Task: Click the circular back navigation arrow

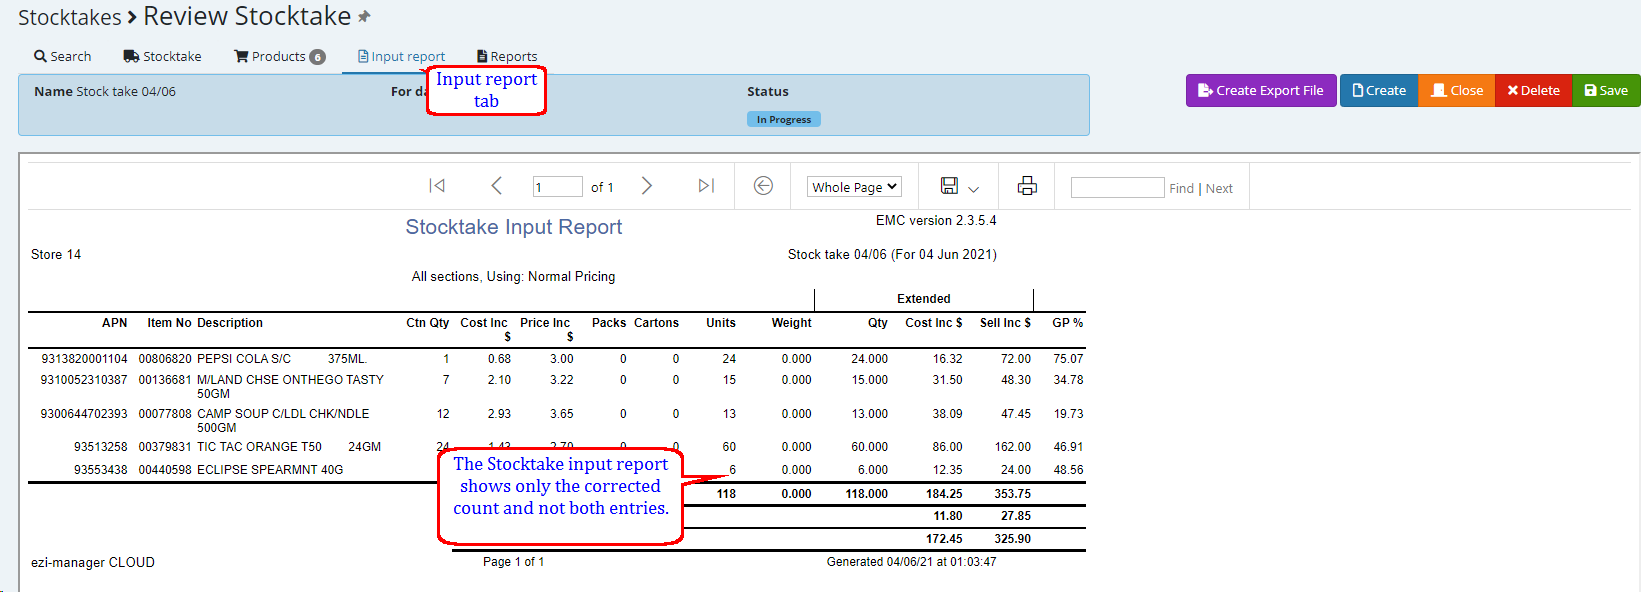Action: [763, 186]
